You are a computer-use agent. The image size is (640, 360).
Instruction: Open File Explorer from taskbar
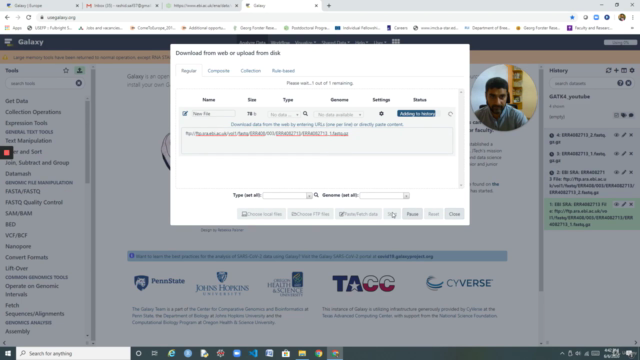click(302, 353)
